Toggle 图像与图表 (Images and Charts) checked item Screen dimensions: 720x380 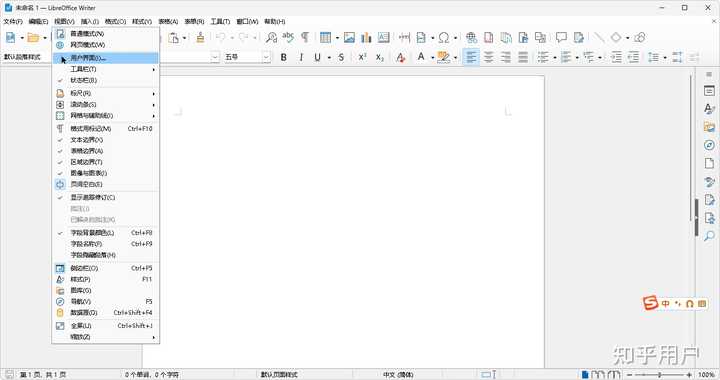106,173
